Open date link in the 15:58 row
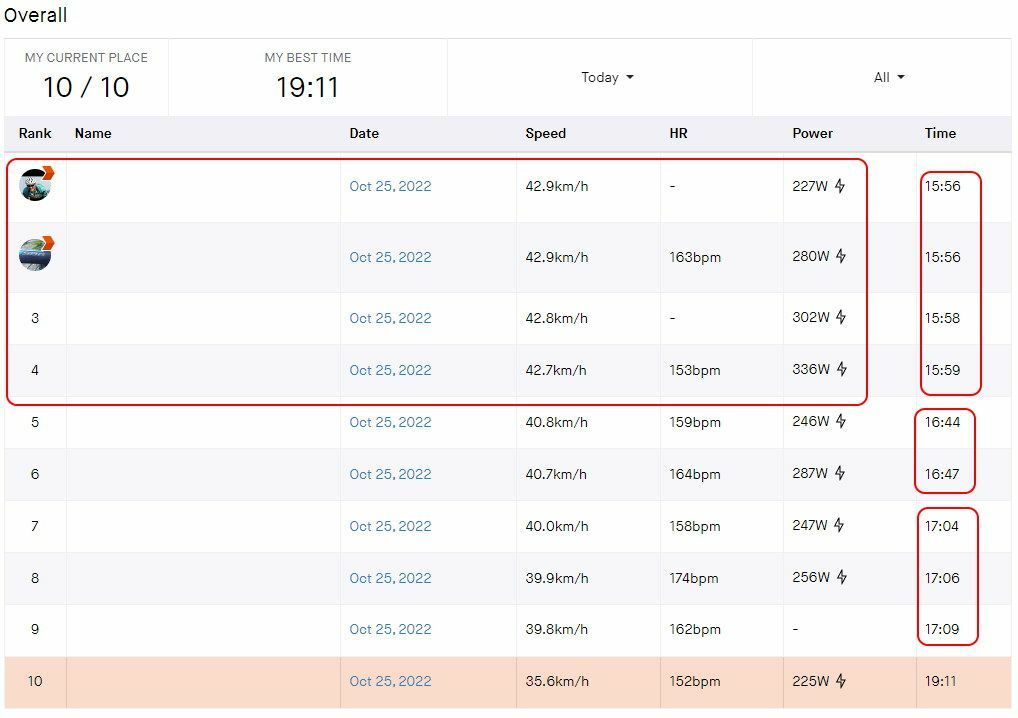1018x718 pixels. pos(390,318)
